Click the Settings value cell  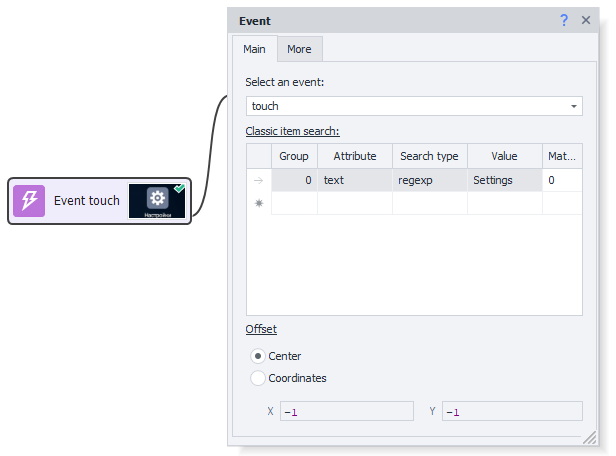point(504,180)
